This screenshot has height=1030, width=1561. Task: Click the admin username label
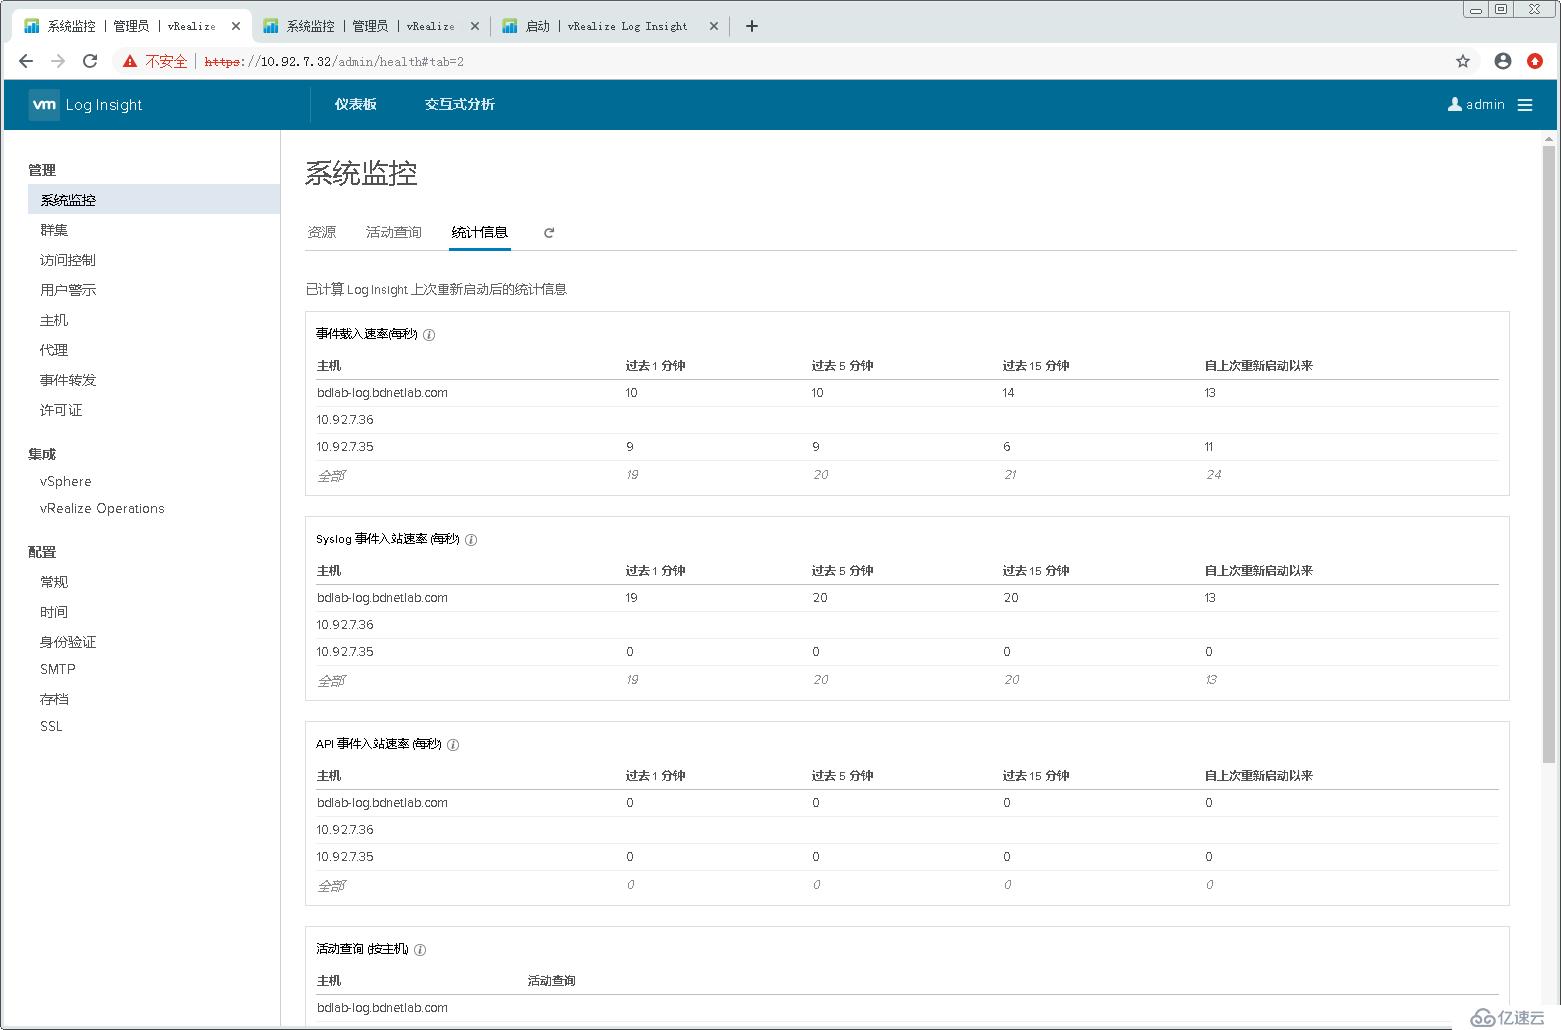1485,104
